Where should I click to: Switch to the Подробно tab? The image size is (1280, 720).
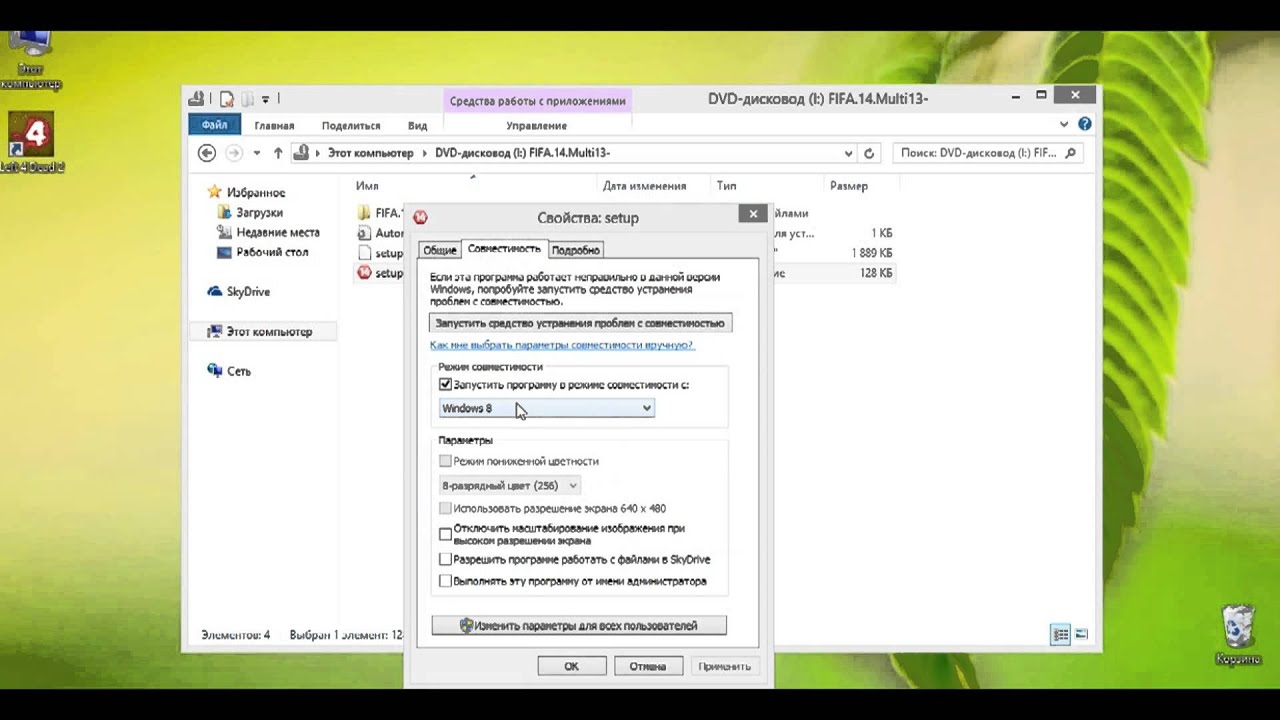(575, 250)
